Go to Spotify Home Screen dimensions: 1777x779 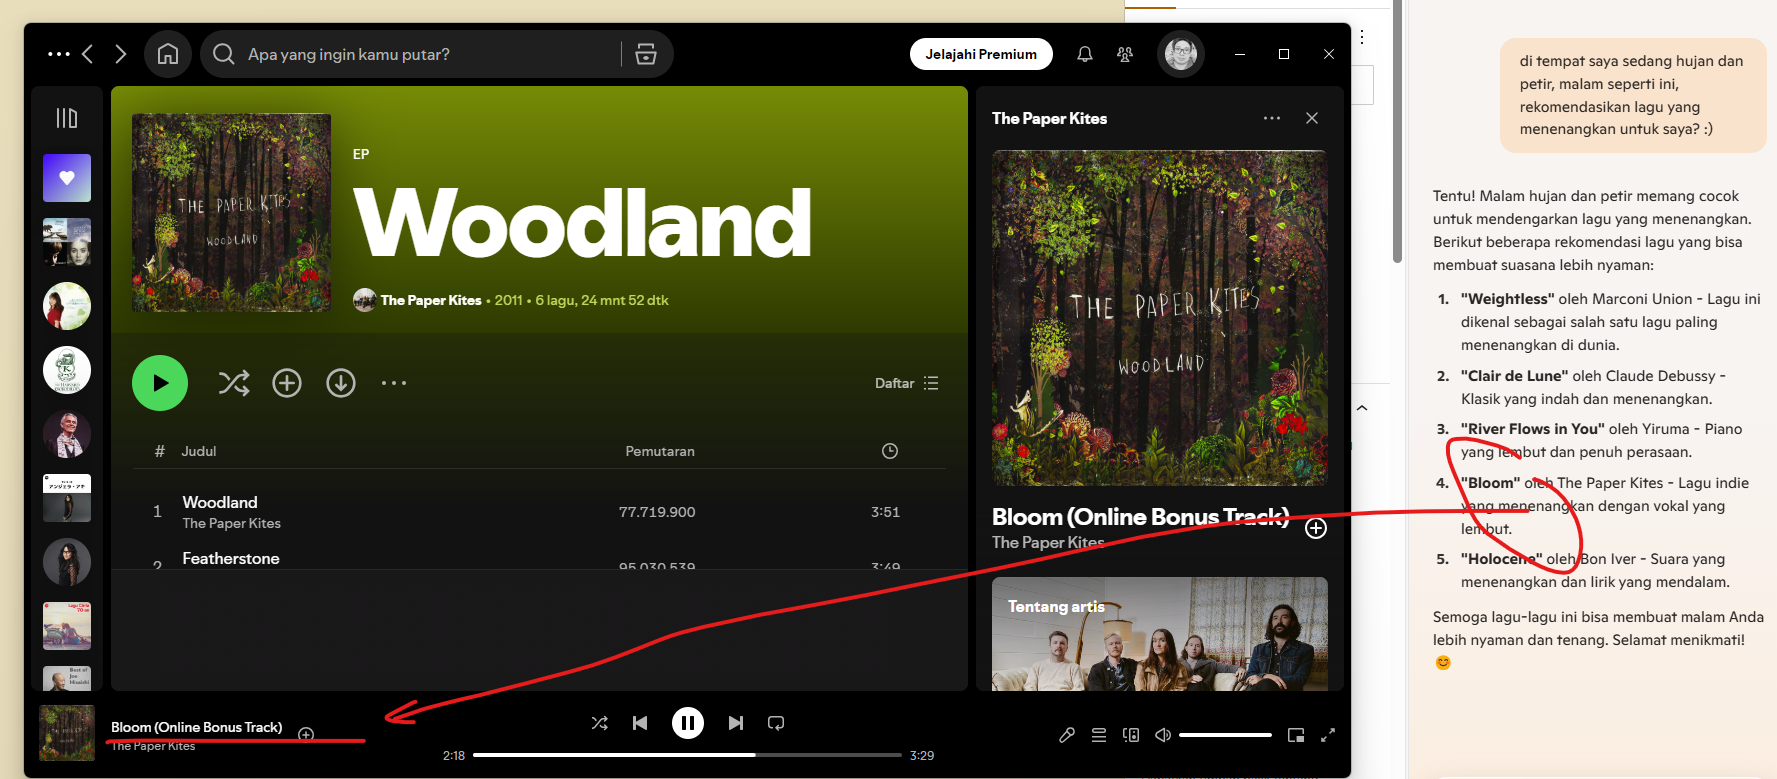tap(168, 54)
